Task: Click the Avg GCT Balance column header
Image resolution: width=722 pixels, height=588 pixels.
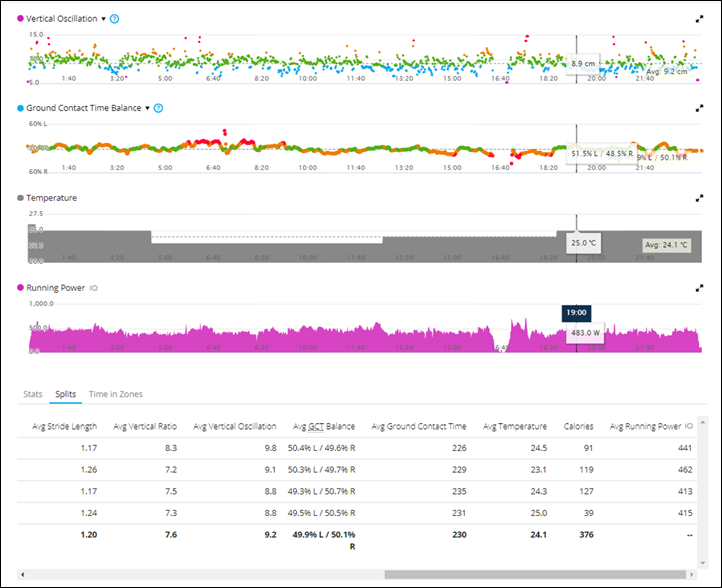Action: coord(324,426)
